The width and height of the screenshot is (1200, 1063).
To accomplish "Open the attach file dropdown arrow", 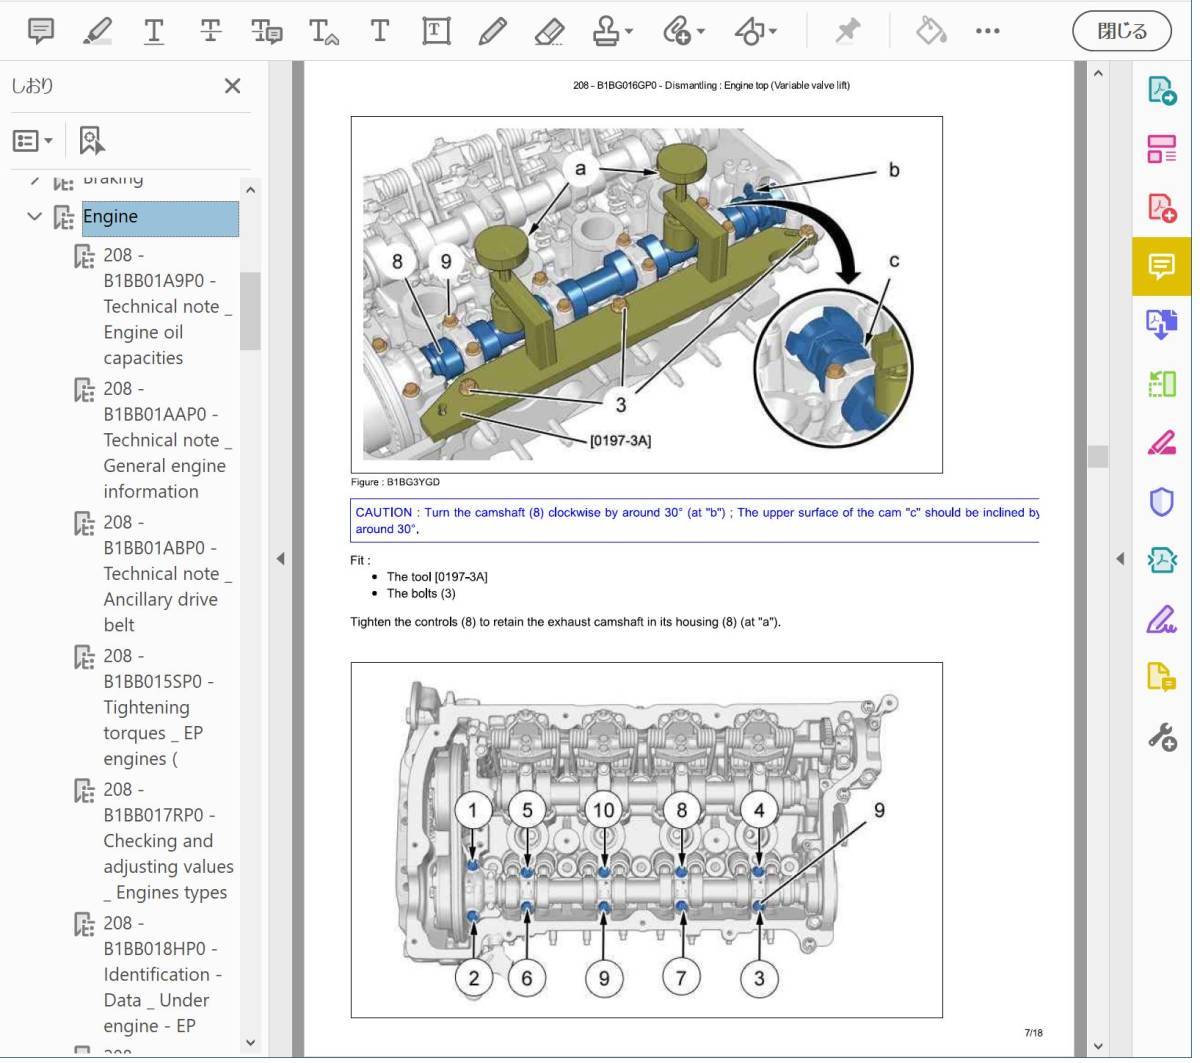I will pyautogui.click(x=700, y=32).
